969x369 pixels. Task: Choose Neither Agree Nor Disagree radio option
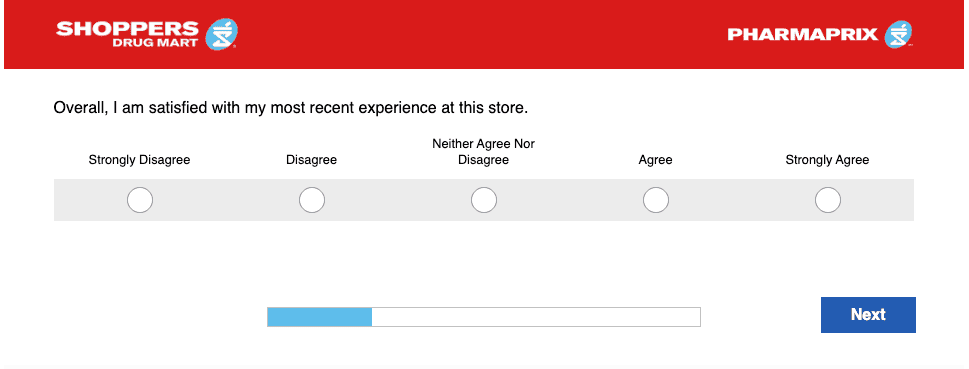(x=483, y=200)
